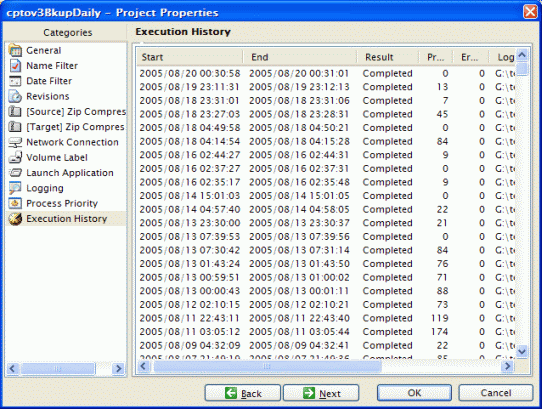This screenshot has width=542, height=409.
Task: Select the Volume Label drive icon
Action: pyautogui.click(x=15, y=157)
